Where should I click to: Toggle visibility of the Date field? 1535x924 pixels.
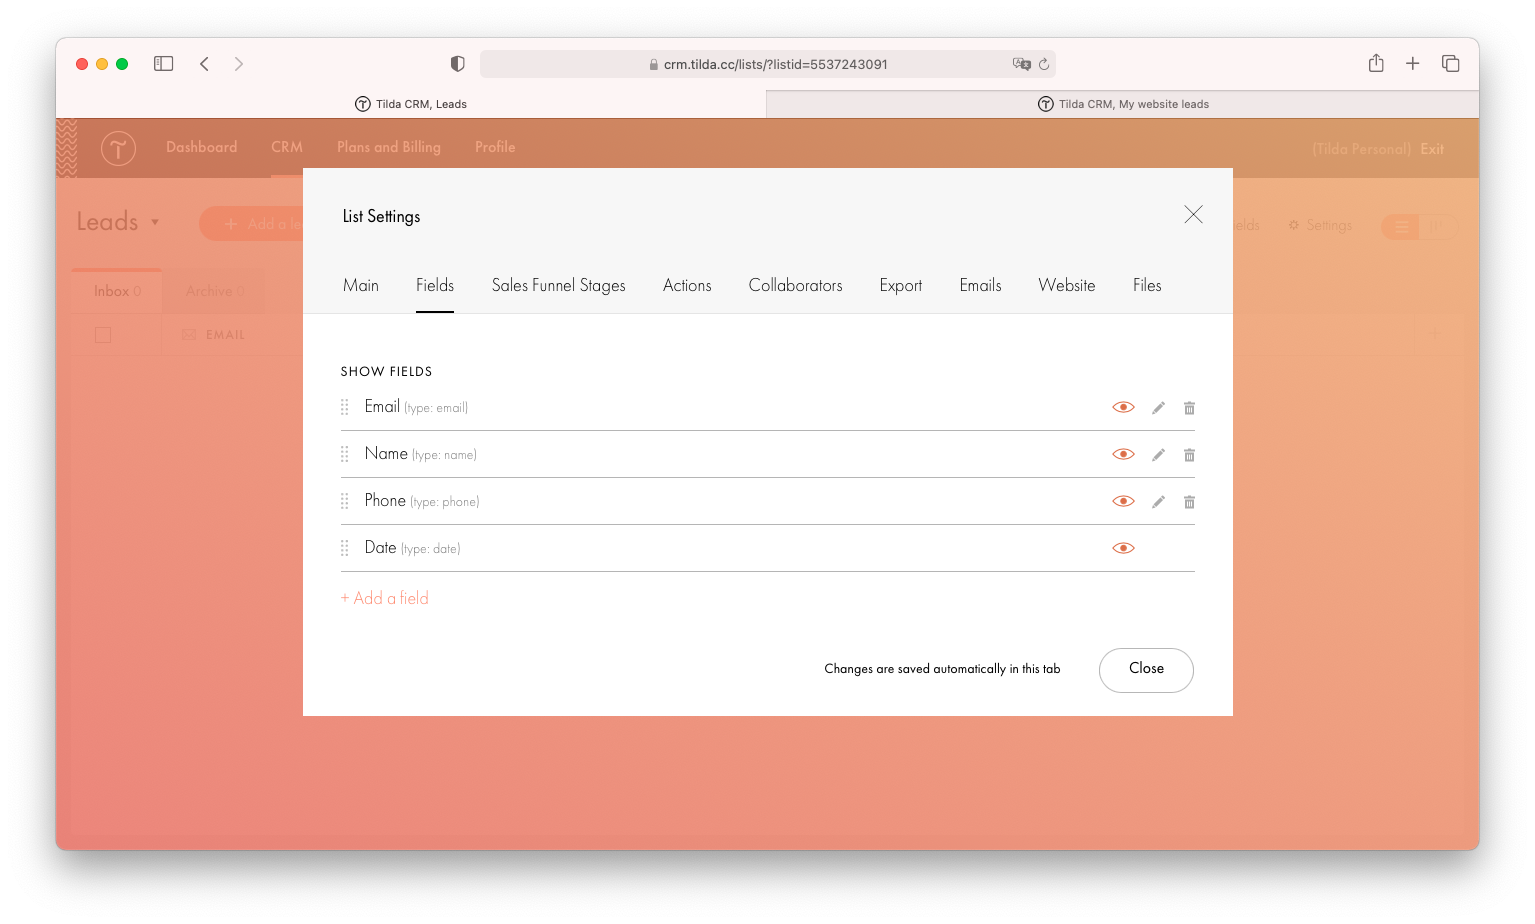click(x=1123, y=547)
